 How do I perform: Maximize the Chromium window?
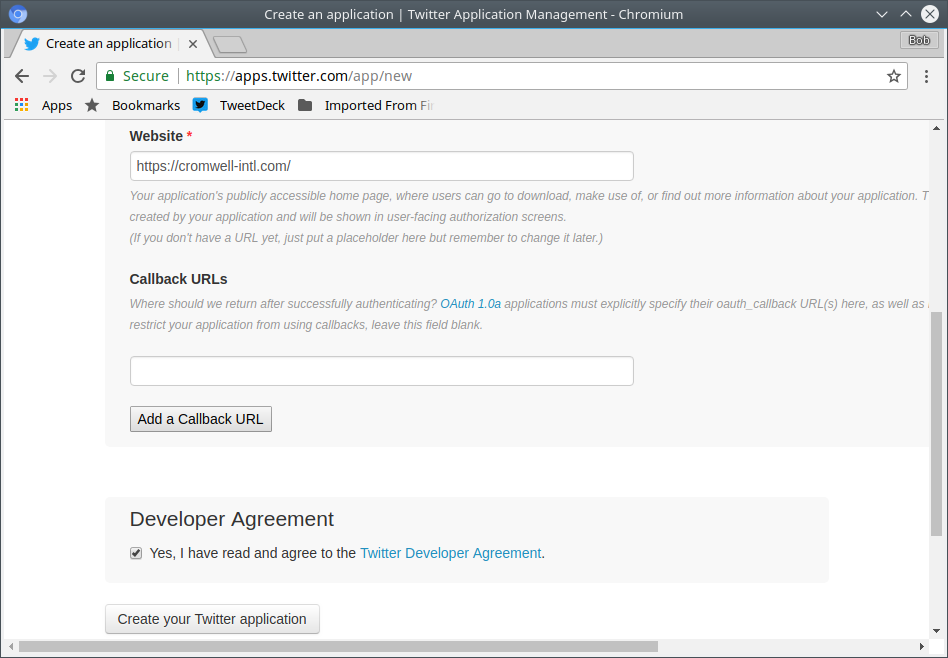[x=906, y=14]
